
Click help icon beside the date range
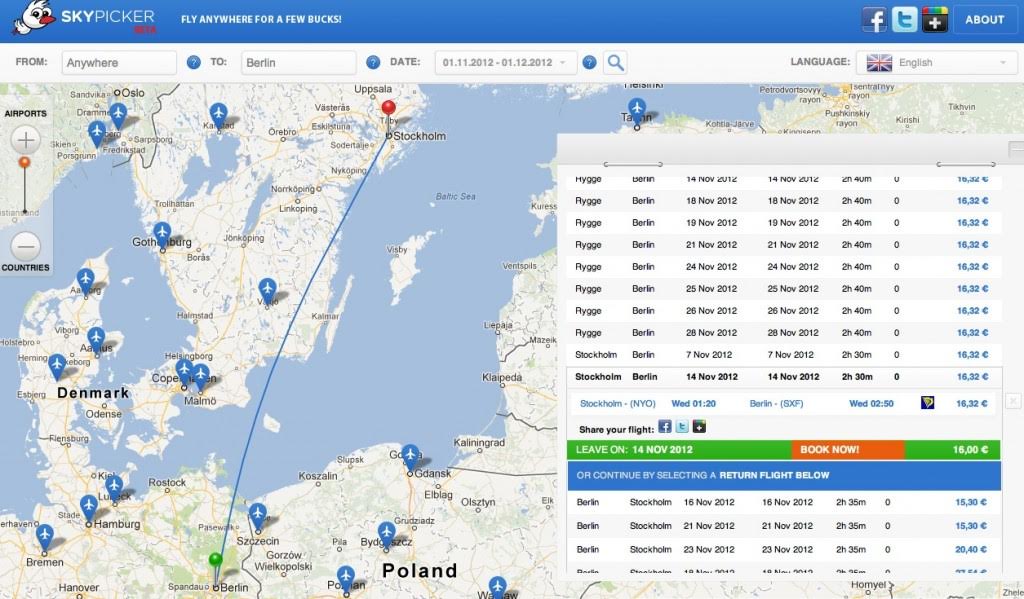click(x=590, y=63)
